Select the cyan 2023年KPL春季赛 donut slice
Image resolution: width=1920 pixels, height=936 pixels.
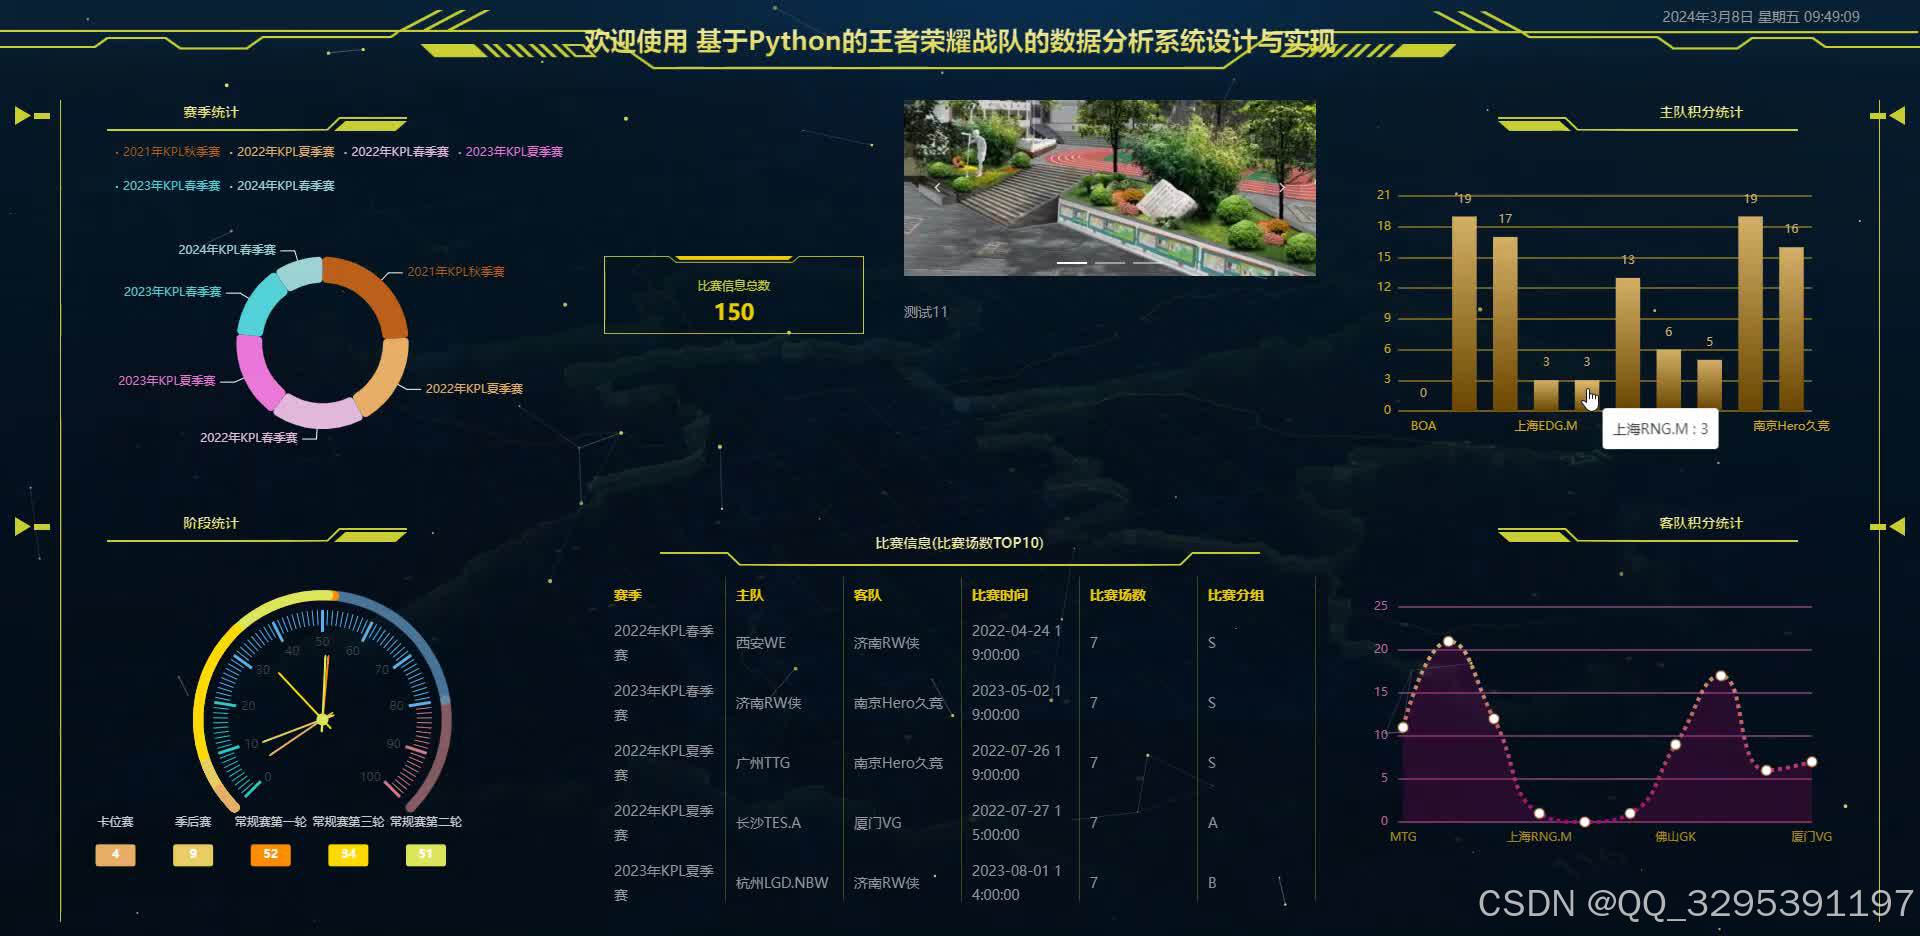pyautogui.click(x=262, y=305)
